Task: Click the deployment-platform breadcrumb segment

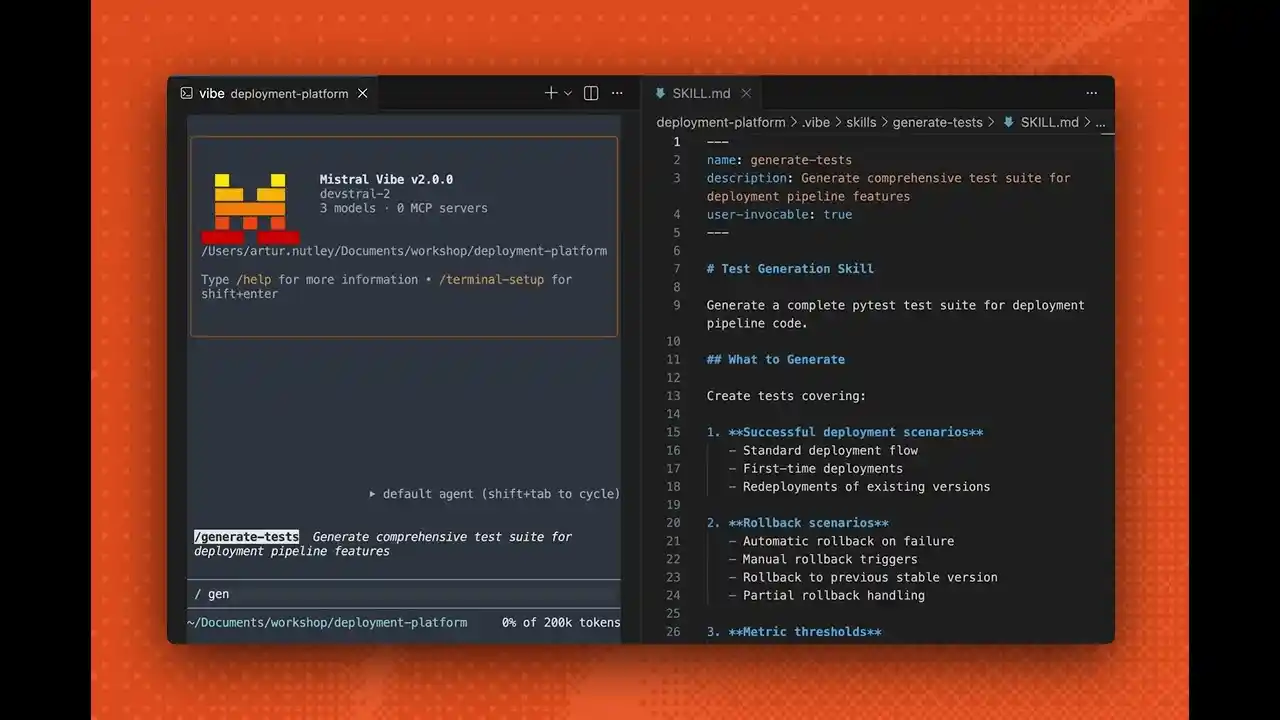Action: [720, 122]
